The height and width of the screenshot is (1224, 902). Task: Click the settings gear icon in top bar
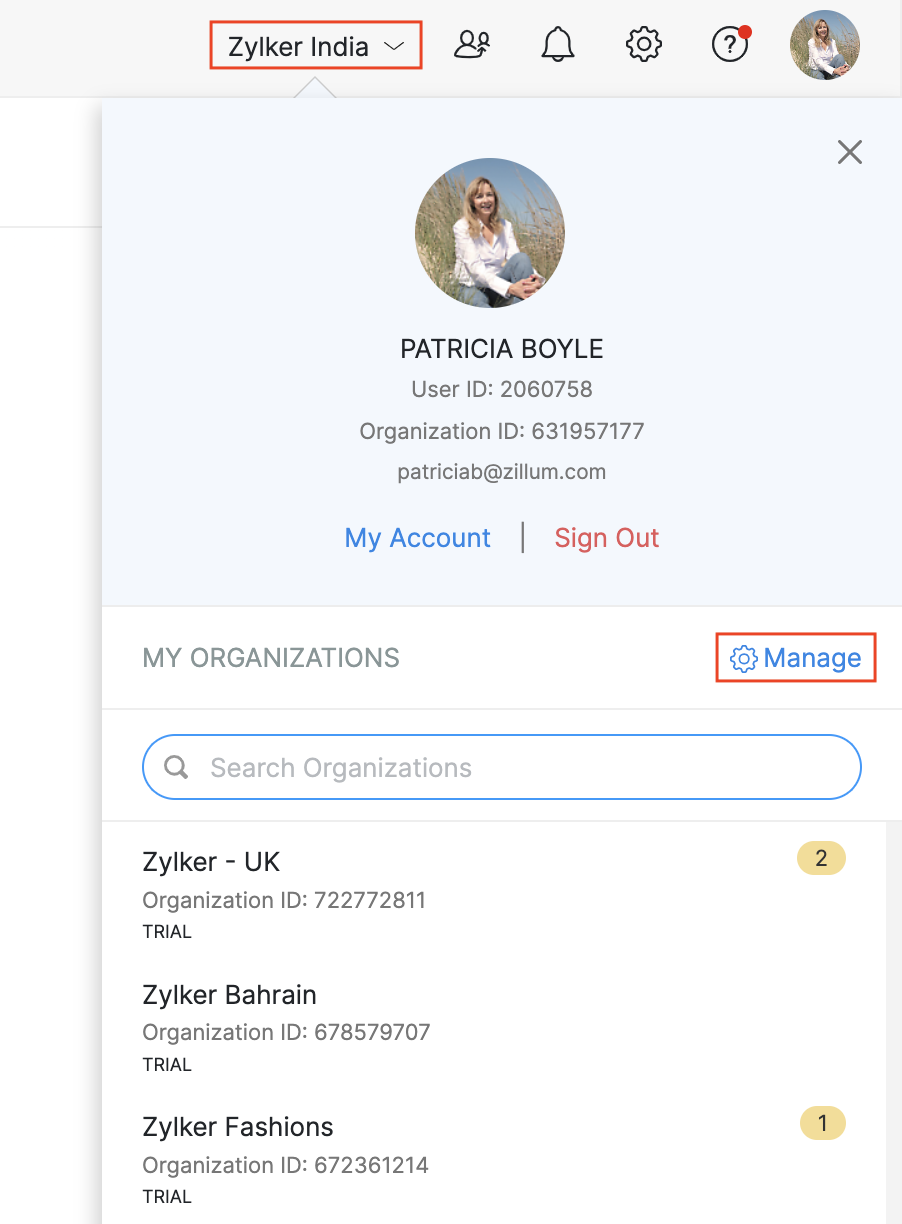coord(643,44)
